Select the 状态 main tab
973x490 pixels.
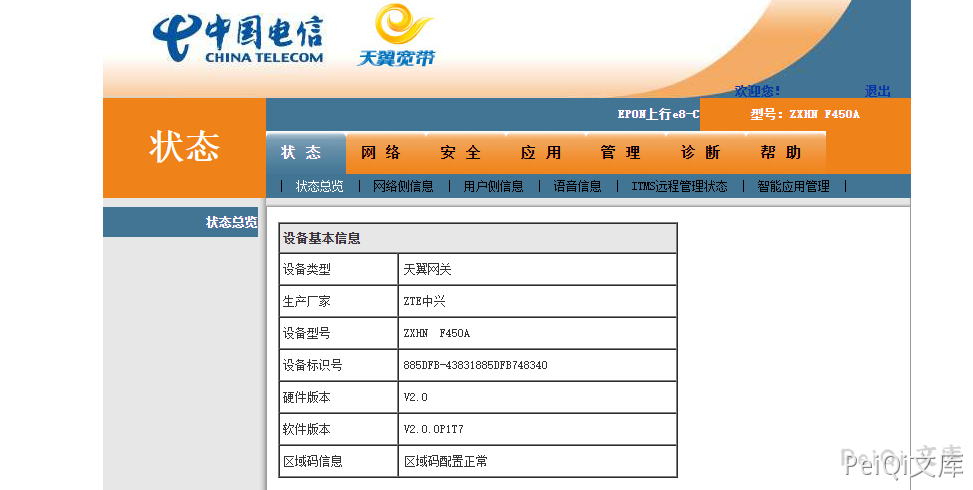(x=301, y=153)
